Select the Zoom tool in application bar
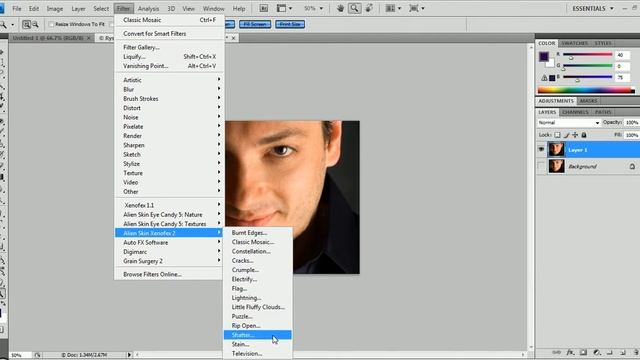This screenshot has width=640, height=360. [x=354, y=8]
